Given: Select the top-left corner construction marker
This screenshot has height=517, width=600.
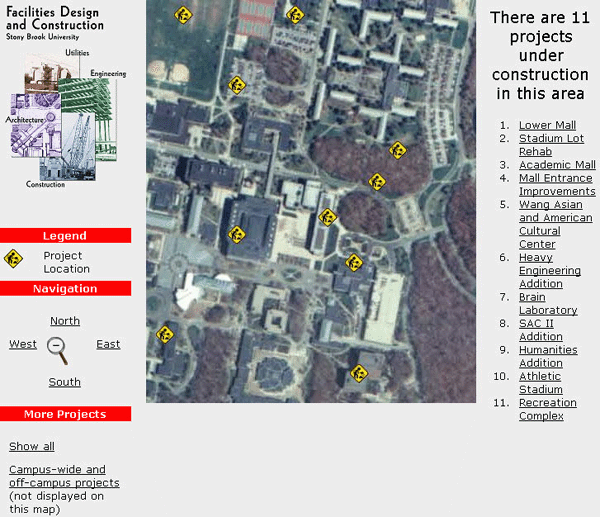Looking at the screenshot, I should click(x=182, y=14).
